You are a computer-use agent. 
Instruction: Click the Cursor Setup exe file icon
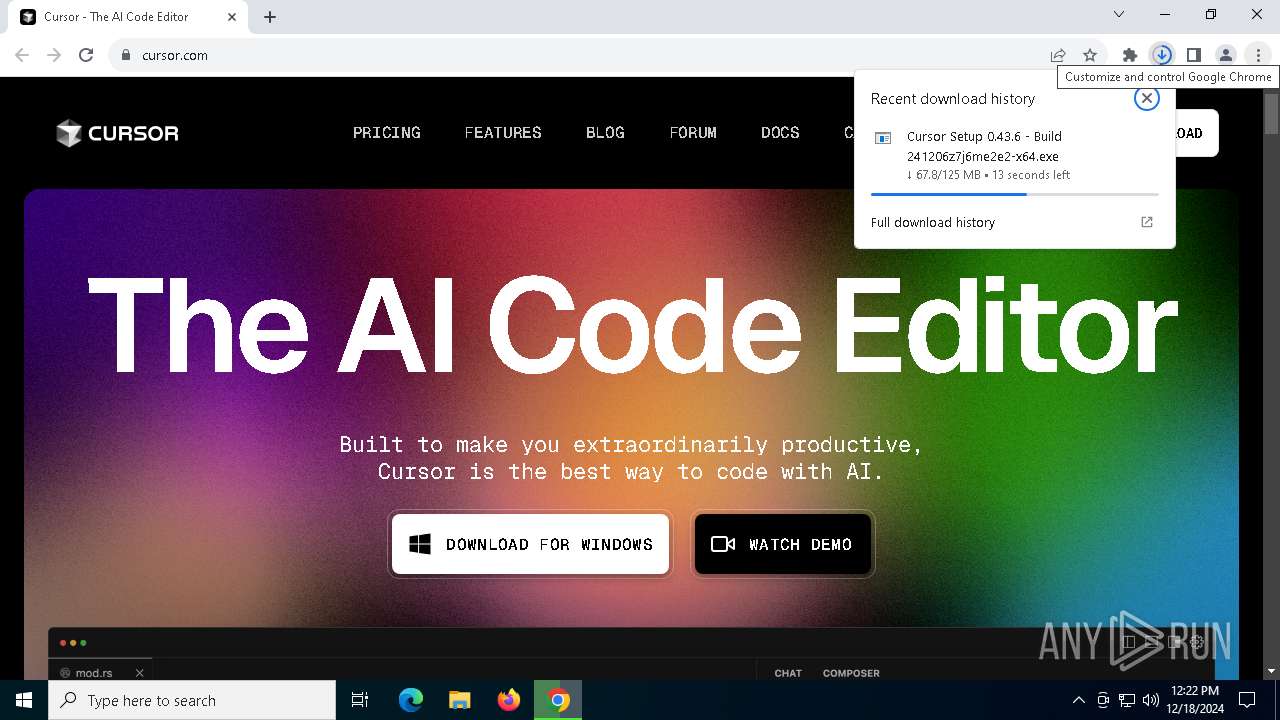[x=883, y=138]
